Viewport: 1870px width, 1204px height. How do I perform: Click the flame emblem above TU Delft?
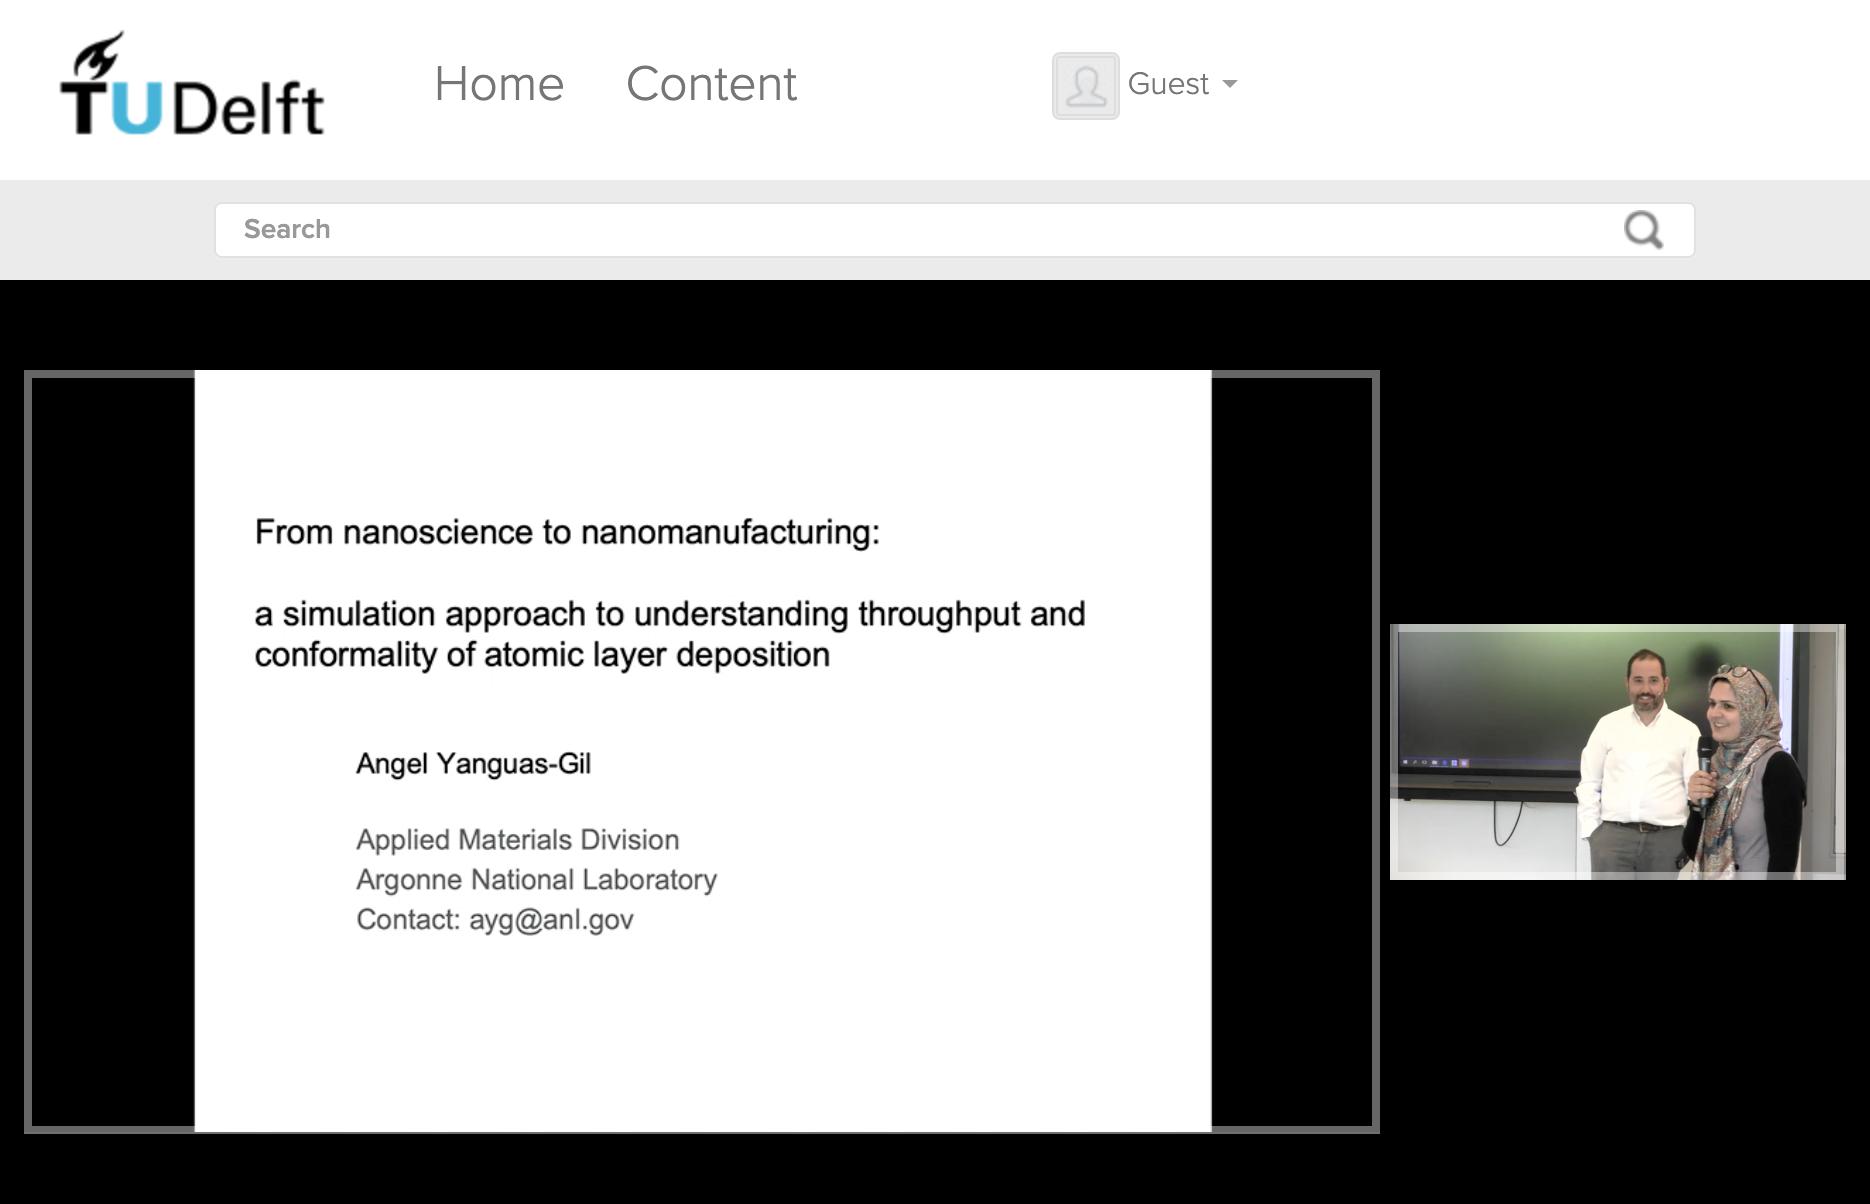[x=98, y=55]
